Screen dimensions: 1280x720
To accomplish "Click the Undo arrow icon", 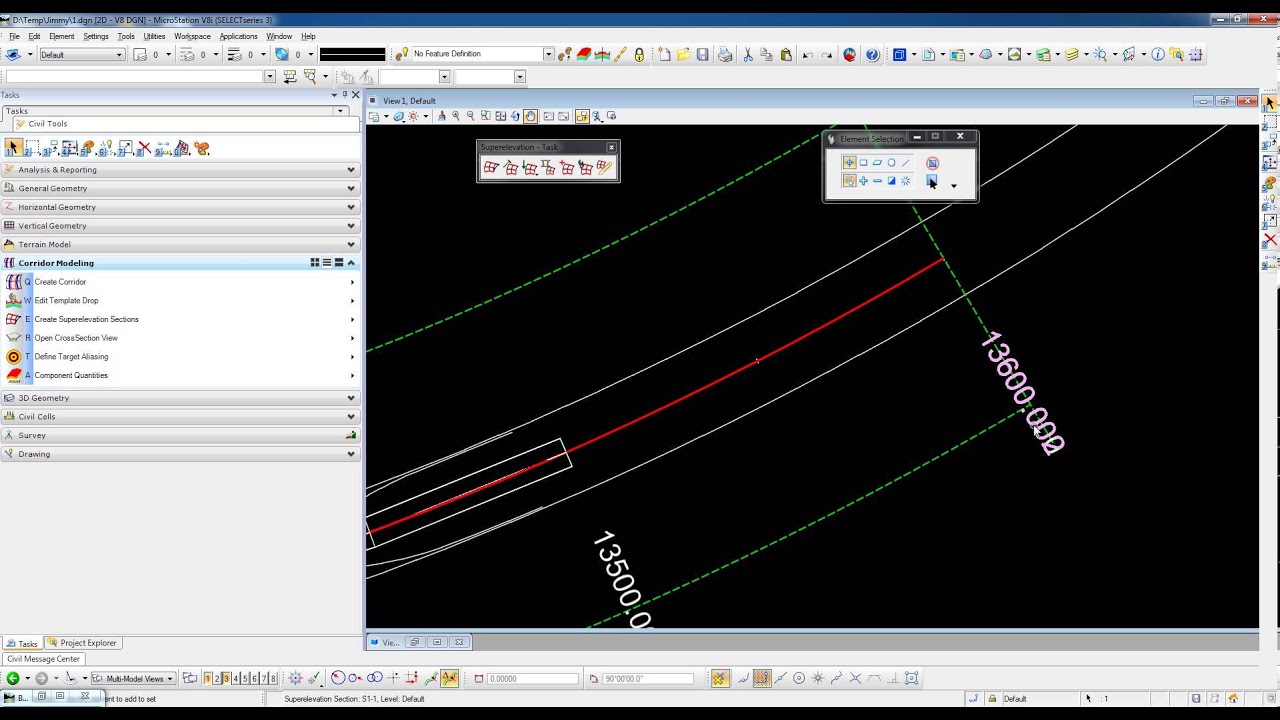I will point(808,55).
